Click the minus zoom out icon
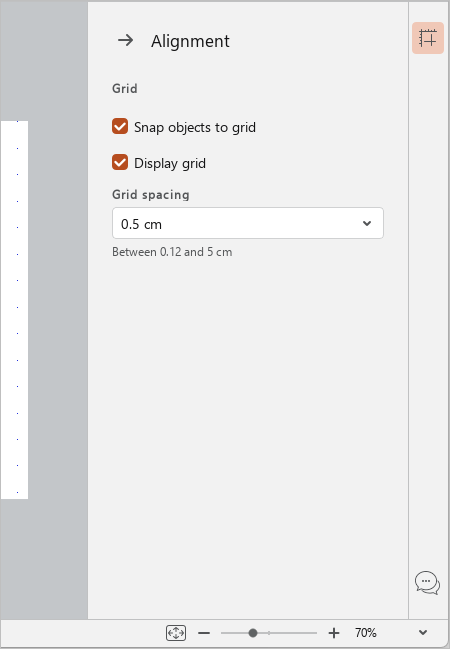Image resolution: width=450 pixels, height=649 pixels. (x=204, y=633)
